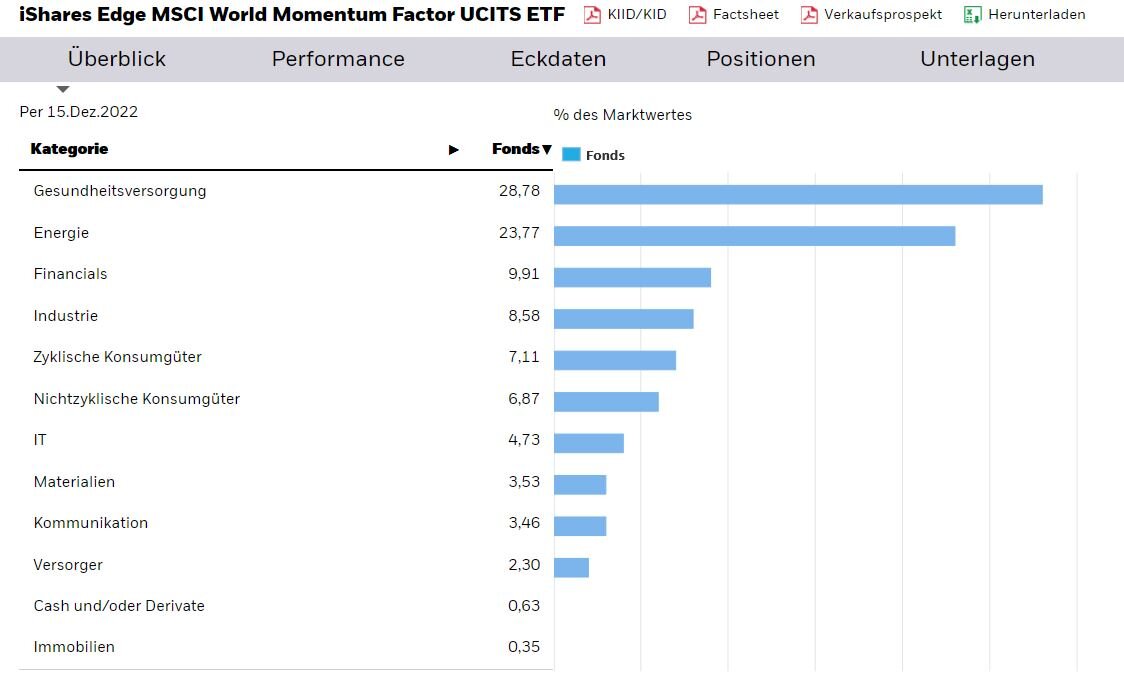The image size is (1124, 690).
Task: Click the blue Fonds legend swatch
Action: tap(571, 155)
